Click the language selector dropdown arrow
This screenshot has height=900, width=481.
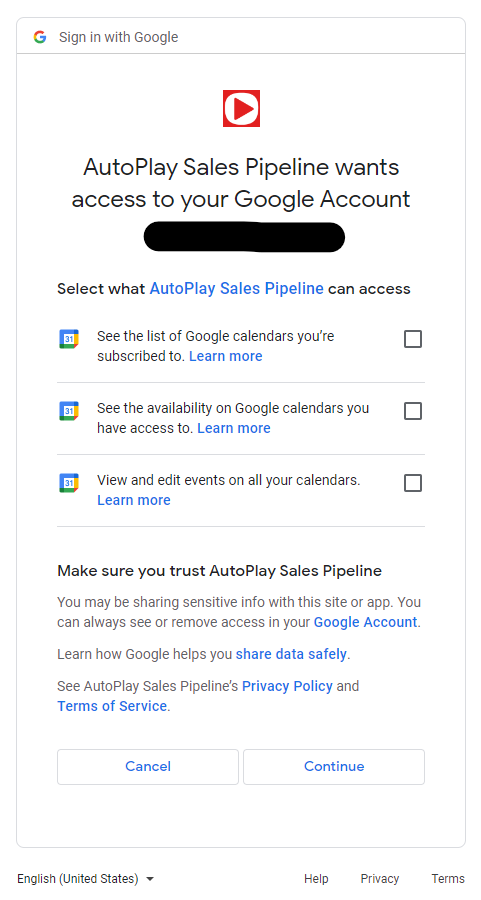click(150, 879)
